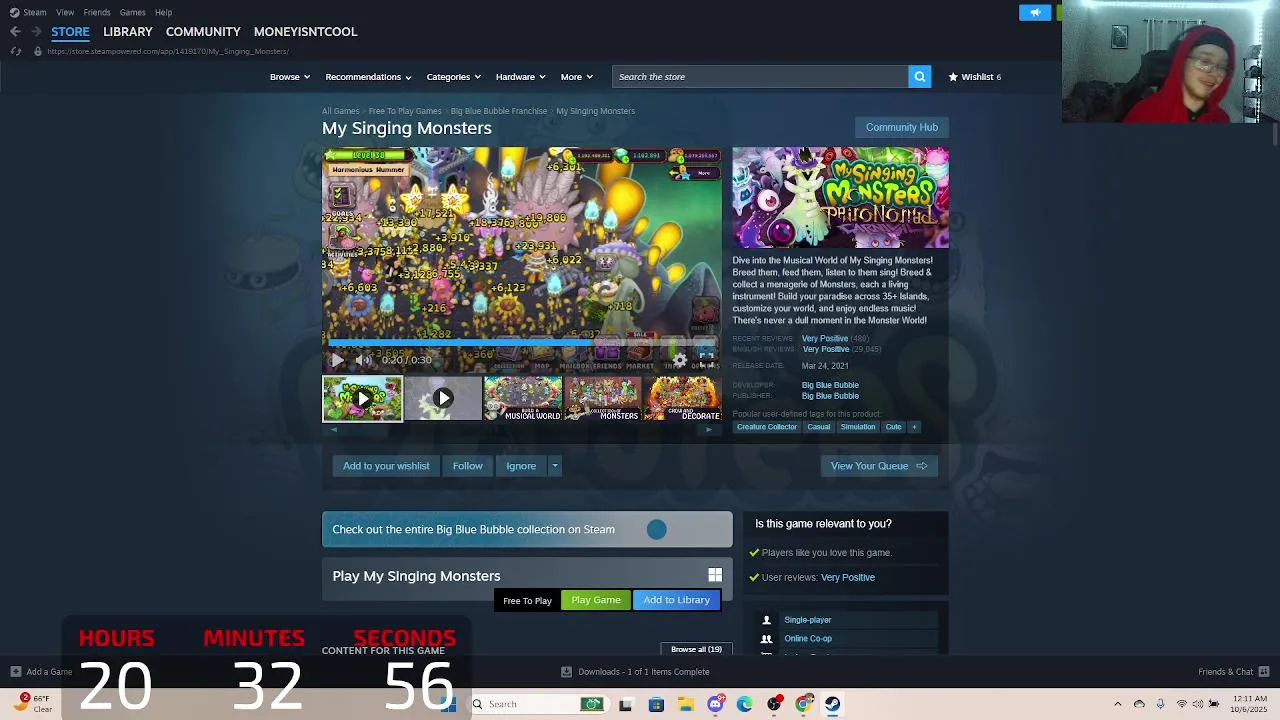
Task: Open the Help menu
Action: (x=163, y=12)
